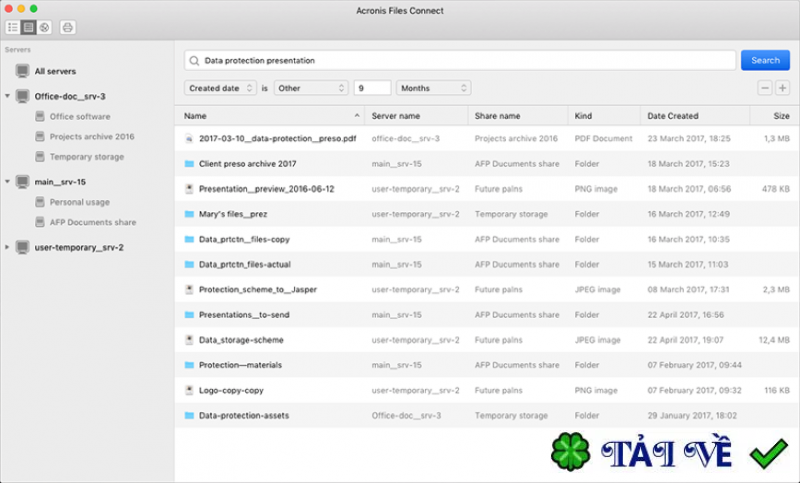Click the folder icon of Data-protection-assets
Viewport: 800px width, 483px height.
pyautogui.click(x=189, y=415)
